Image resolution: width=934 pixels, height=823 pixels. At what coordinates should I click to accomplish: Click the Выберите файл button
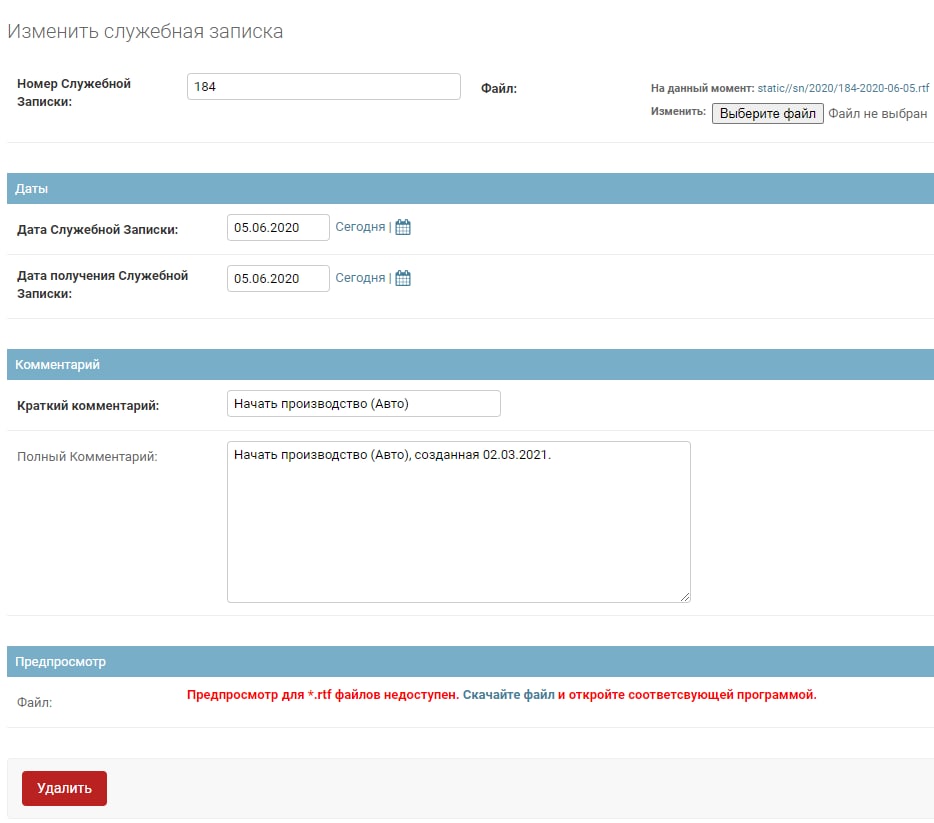click(x=767, y=113)
